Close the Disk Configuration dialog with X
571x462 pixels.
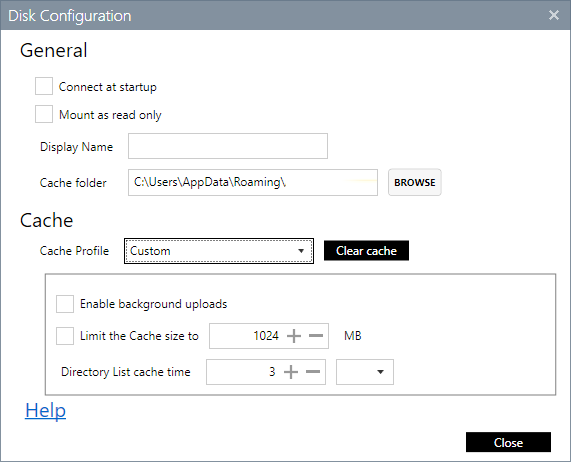point(554,15)
